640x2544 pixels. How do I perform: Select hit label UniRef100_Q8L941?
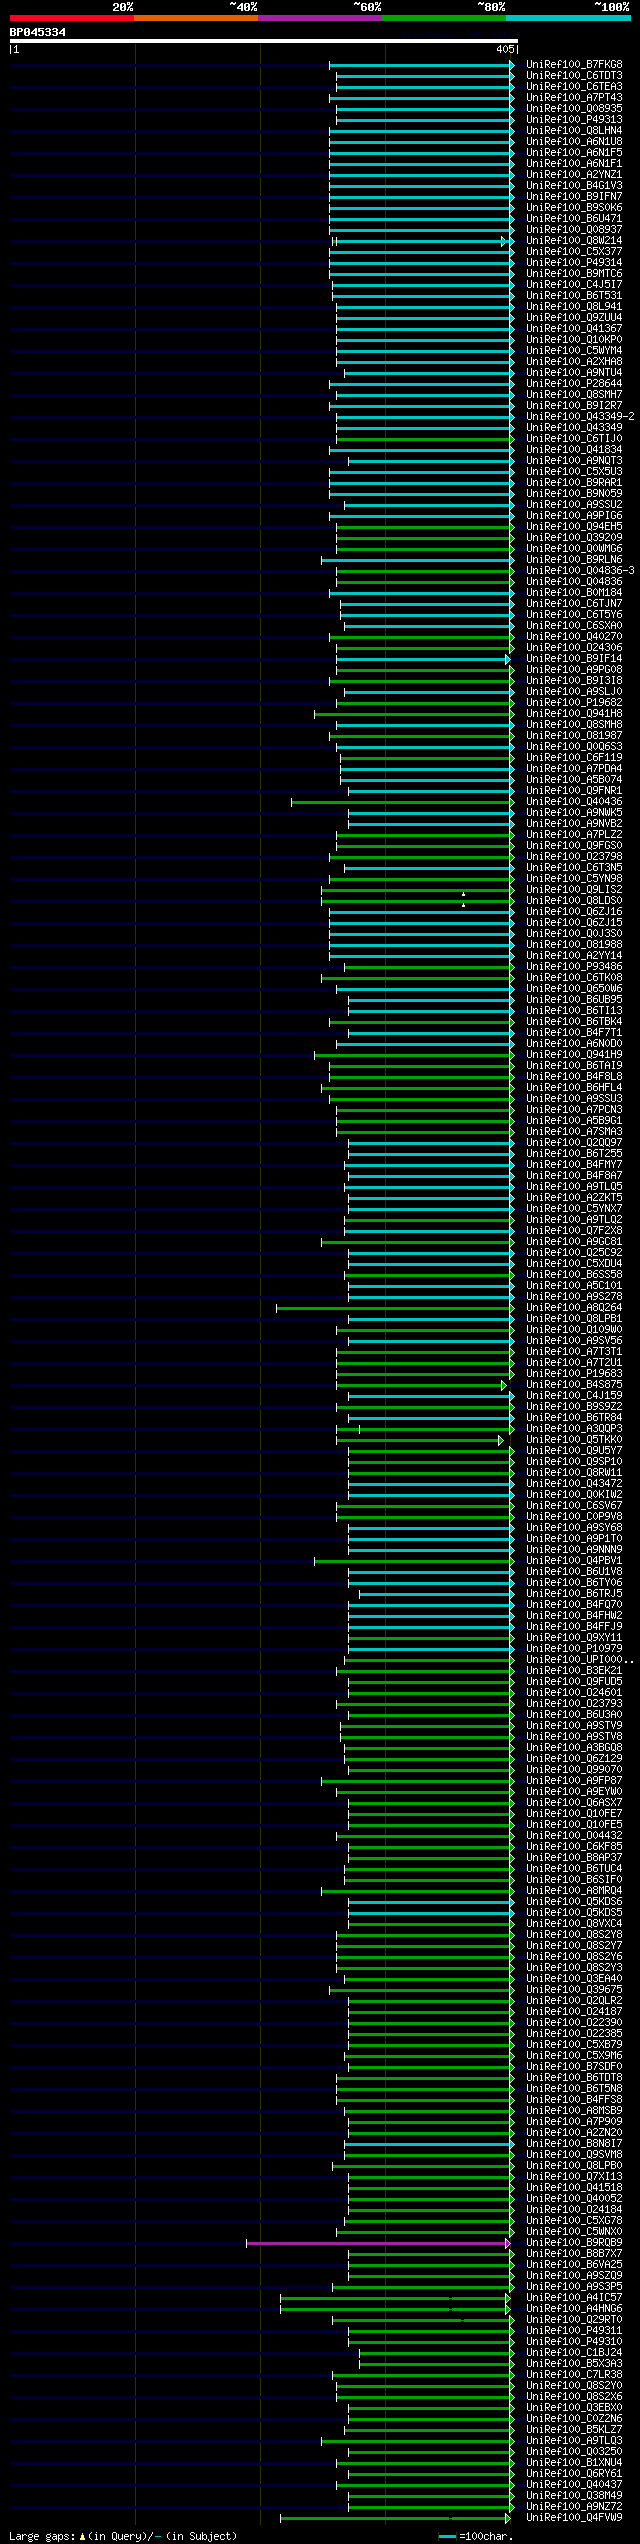[x=574, y=307]
